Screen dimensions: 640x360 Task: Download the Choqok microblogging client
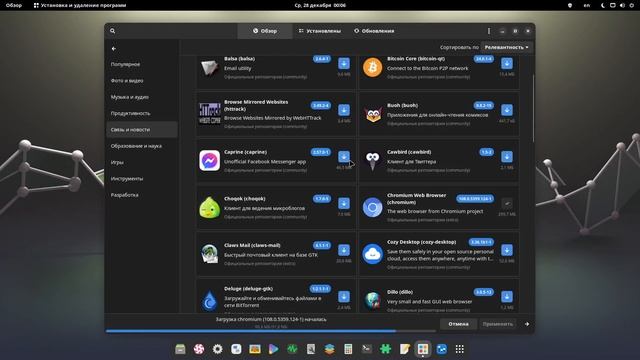[x=344, y=203]
